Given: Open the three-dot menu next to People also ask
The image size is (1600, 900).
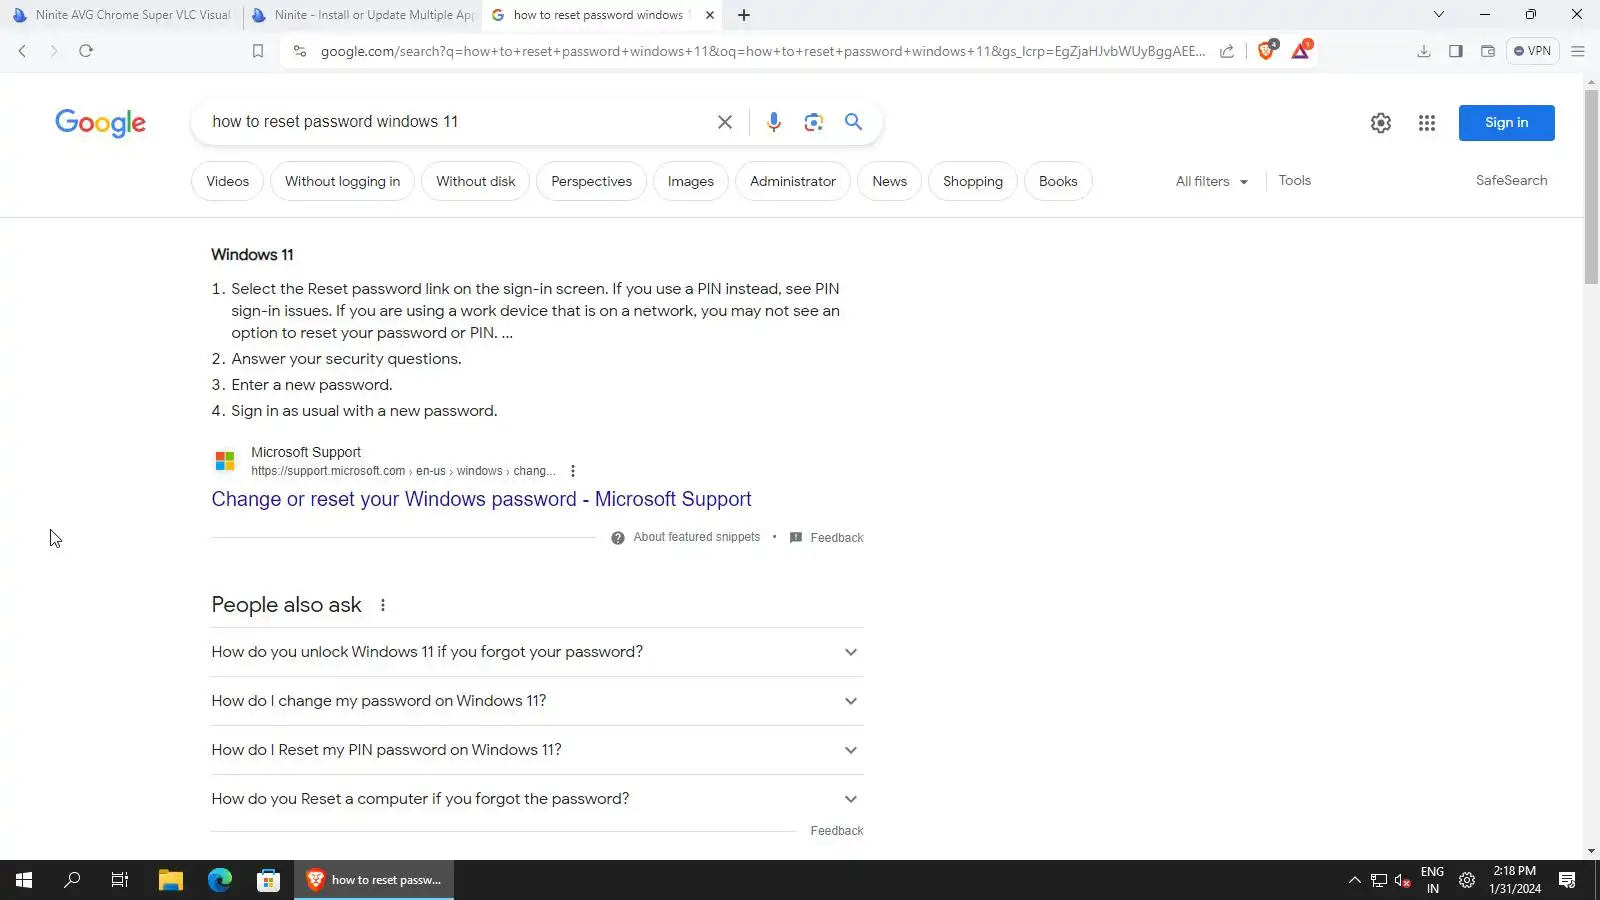Looking at the screenshot, I should [x=383, y=605].
